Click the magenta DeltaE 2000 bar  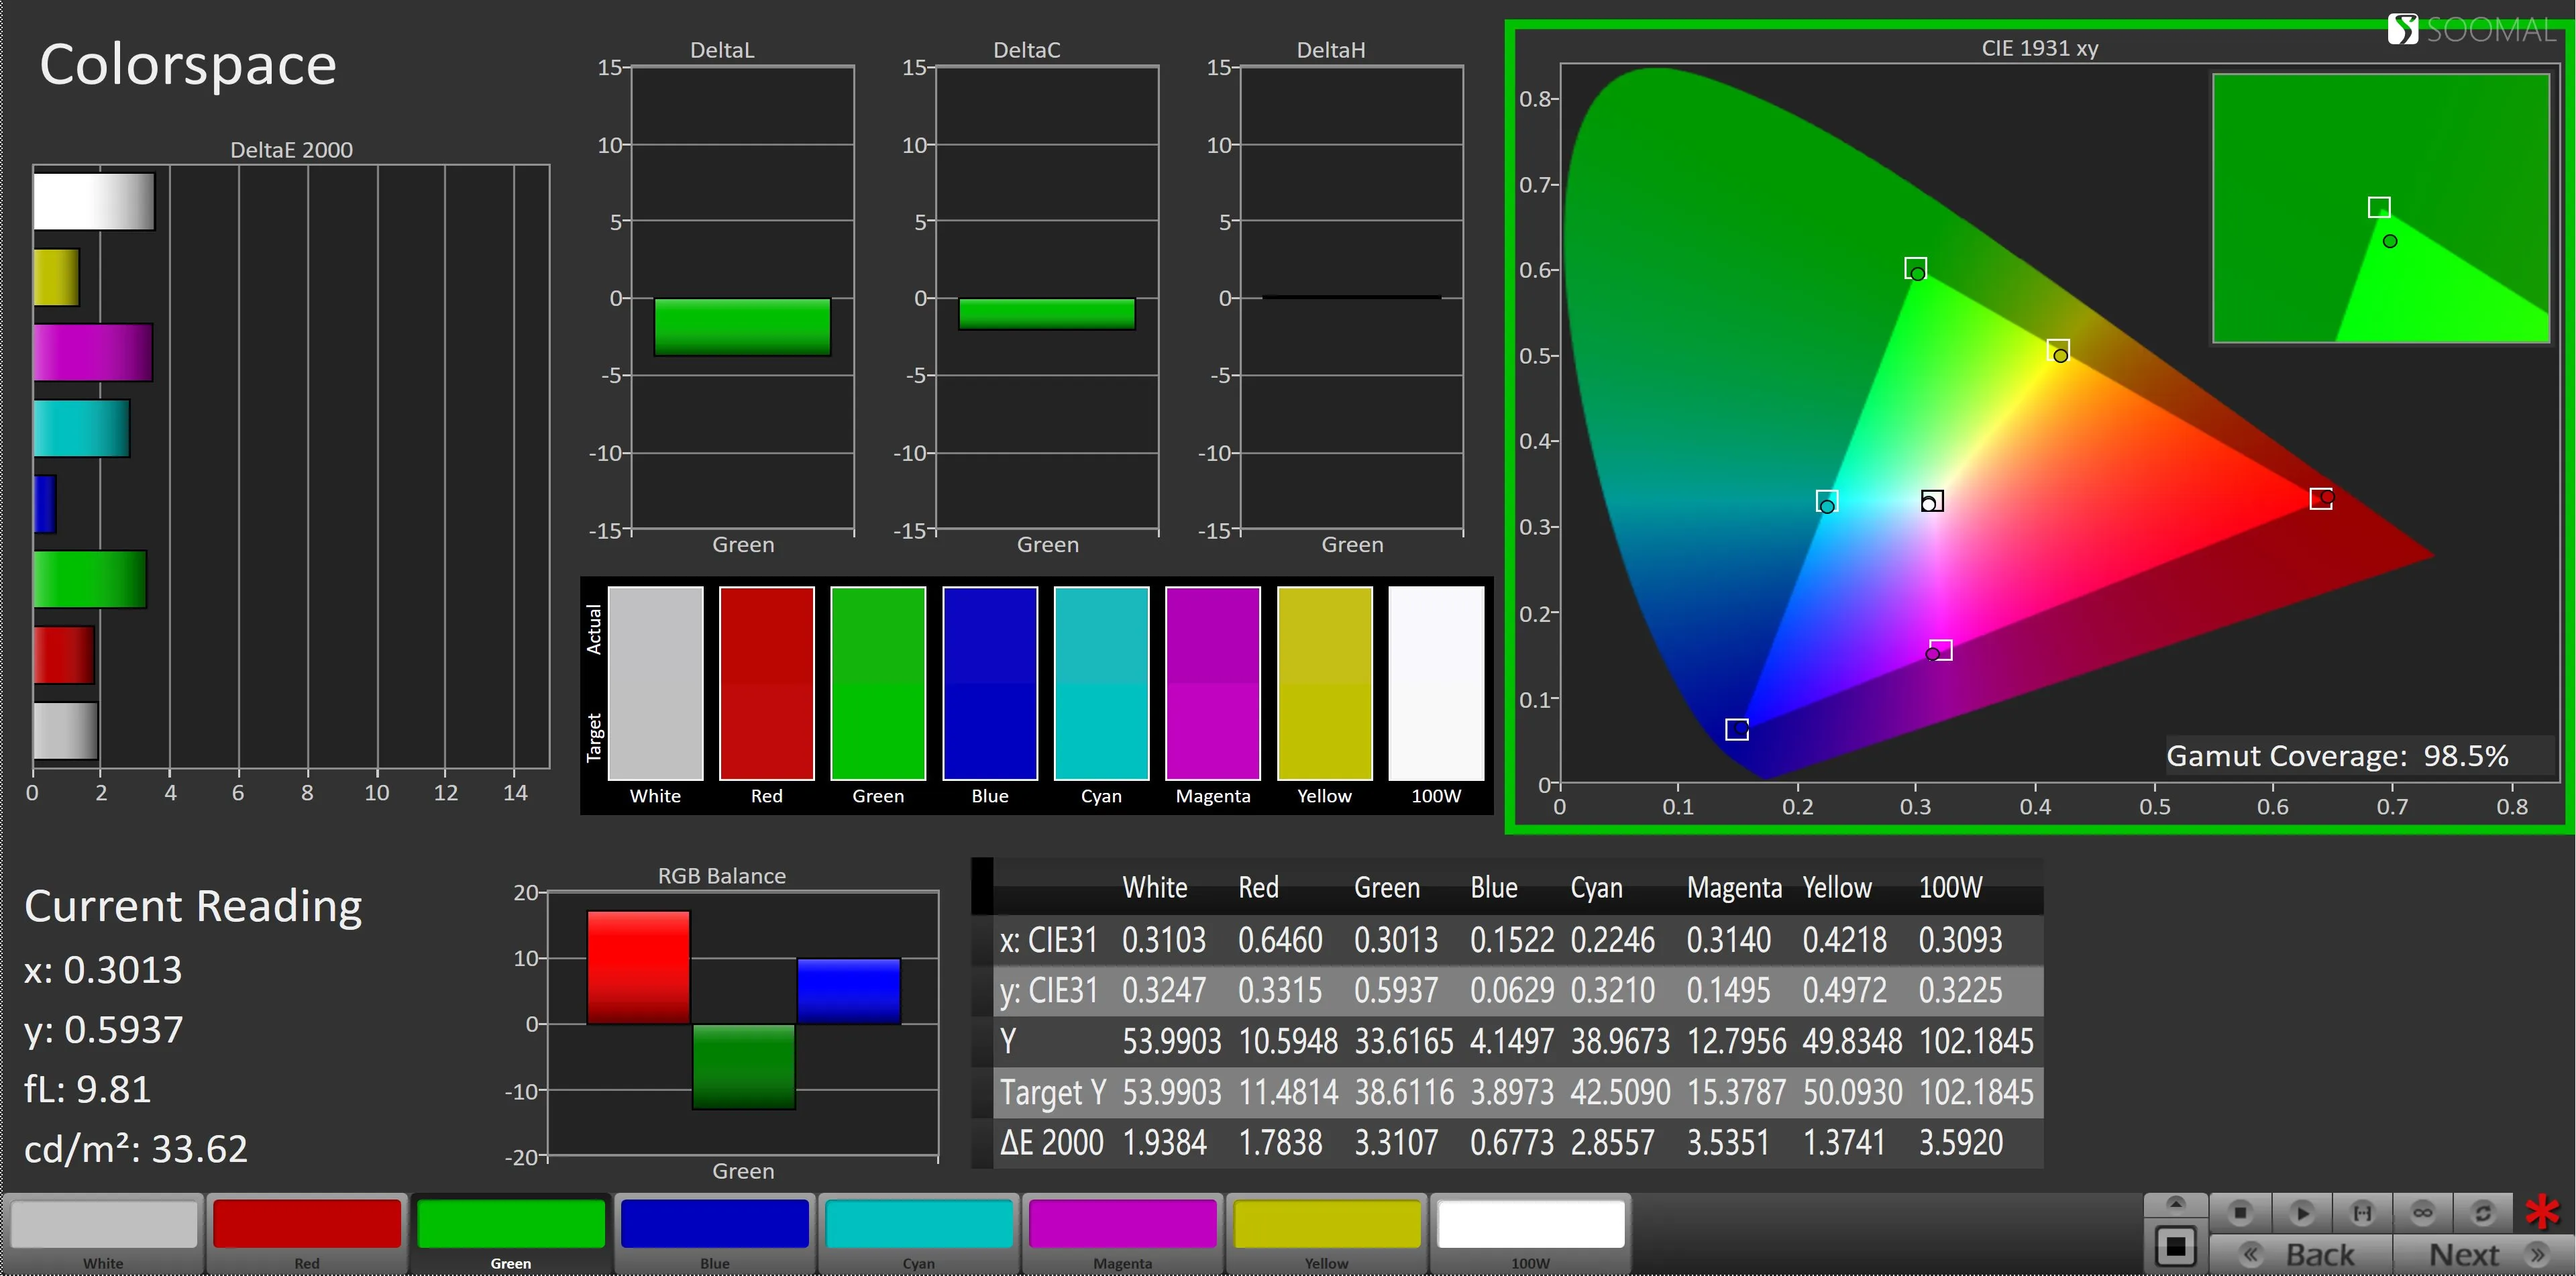click(x=93, y=352)
